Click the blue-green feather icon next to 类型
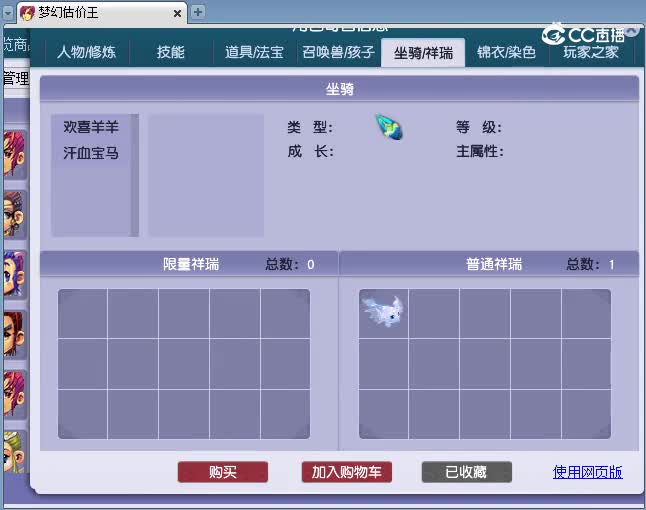Viewport: 646px width, 510px height. tap(389, 128)
